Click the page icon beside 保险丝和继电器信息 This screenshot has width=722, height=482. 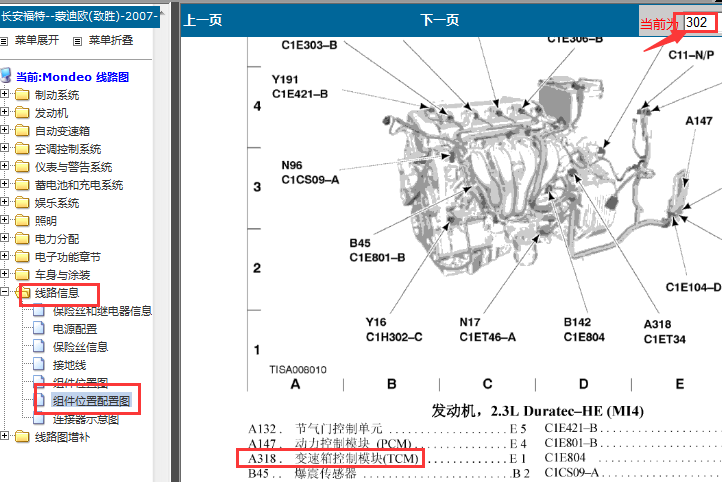pos(39,311)
